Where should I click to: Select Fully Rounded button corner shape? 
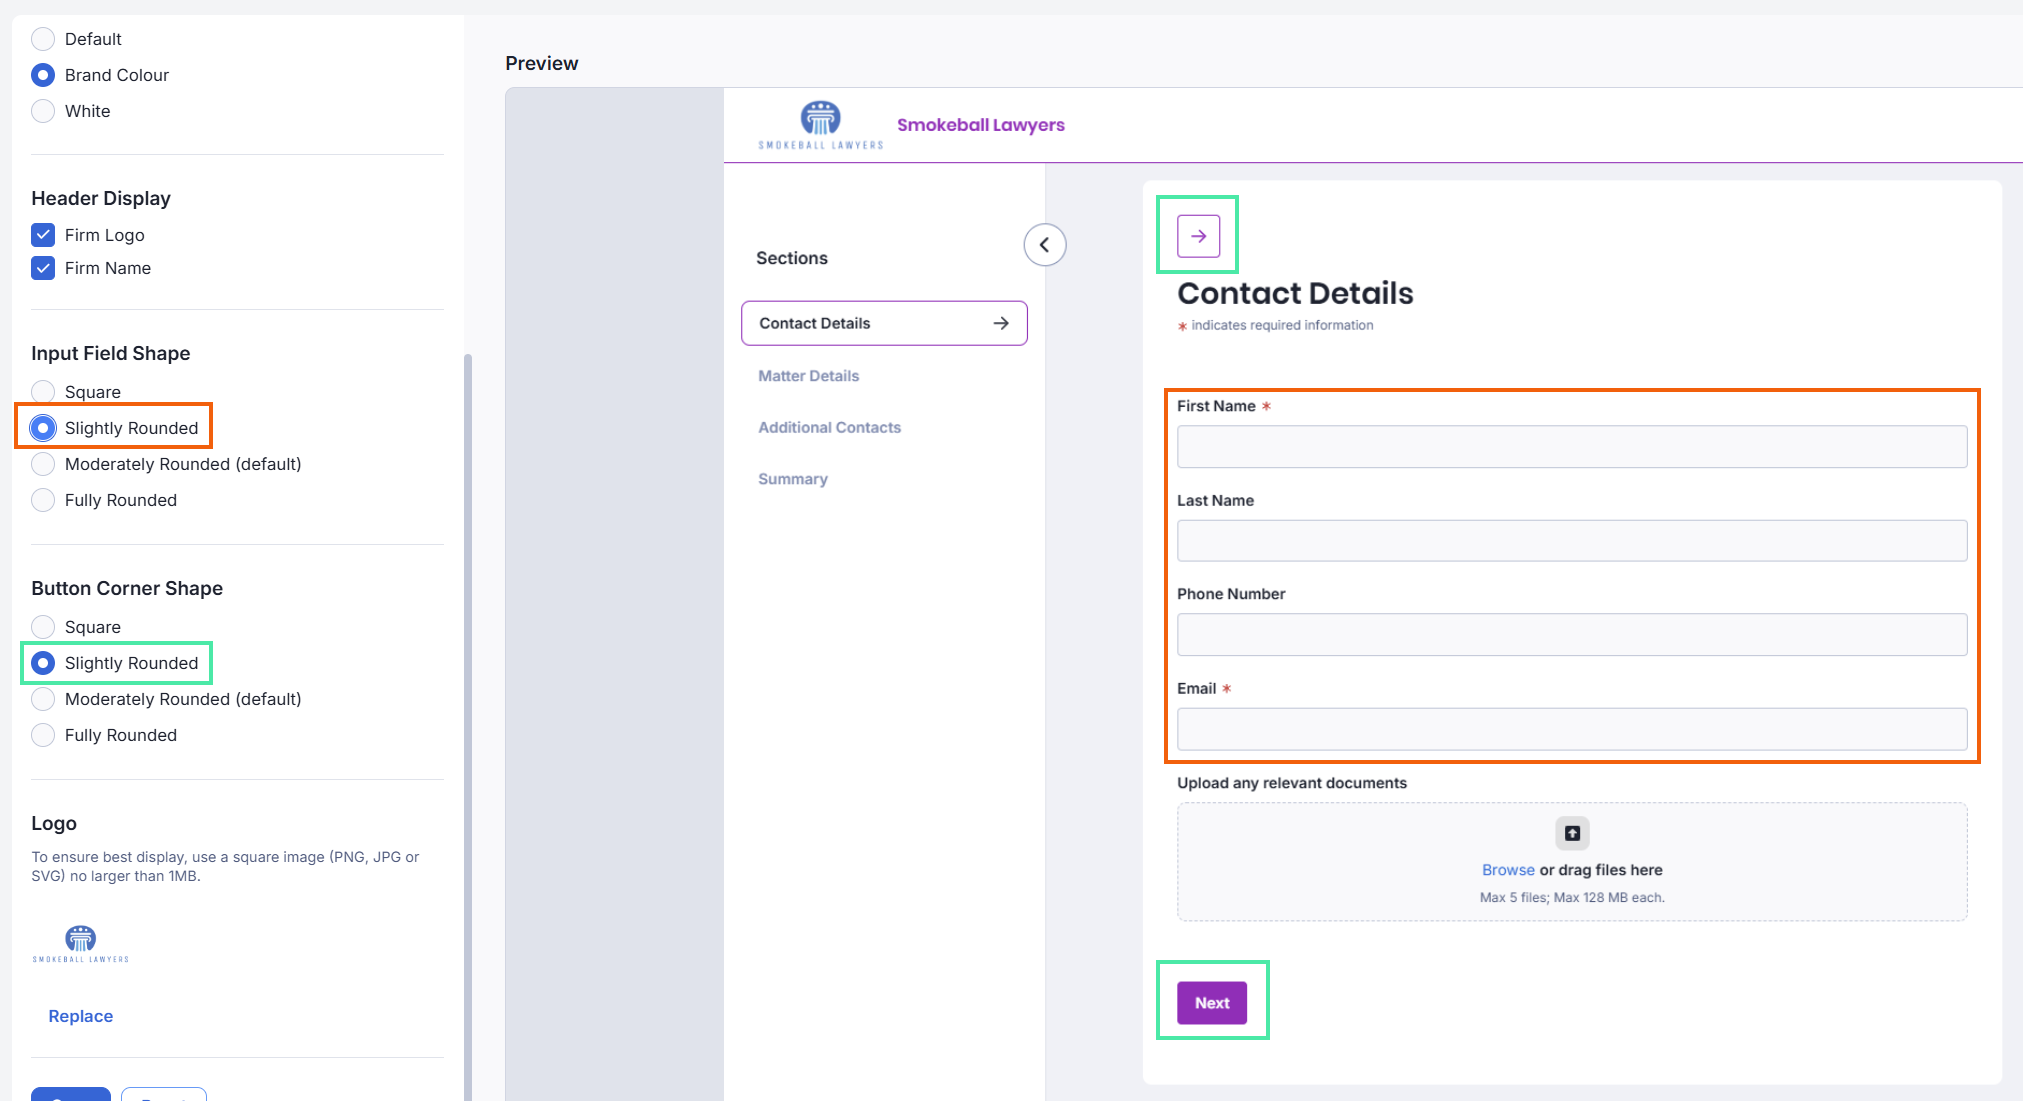point(43,735)
